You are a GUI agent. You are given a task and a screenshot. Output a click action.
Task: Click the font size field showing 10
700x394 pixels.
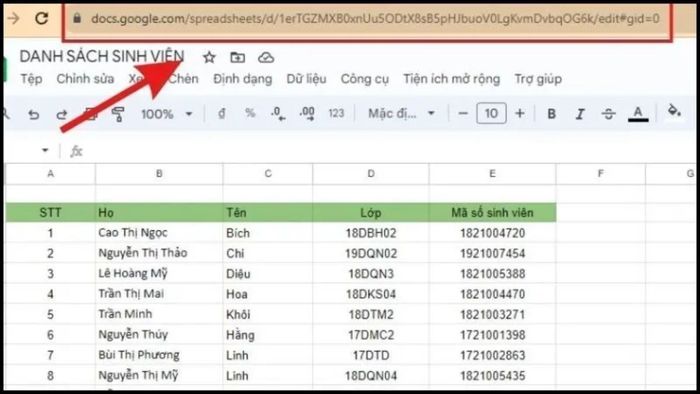click(491, 113)
